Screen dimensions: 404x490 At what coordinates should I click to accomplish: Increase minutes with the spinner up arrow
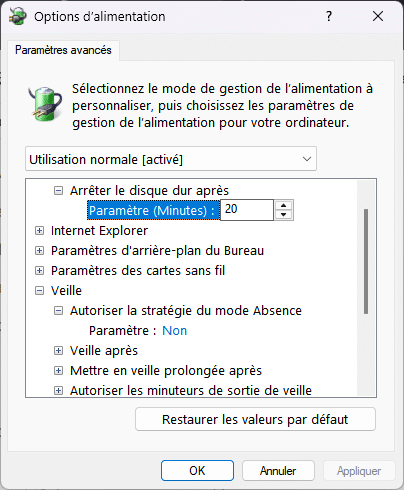pyautogui.click(x=284, y=206)
